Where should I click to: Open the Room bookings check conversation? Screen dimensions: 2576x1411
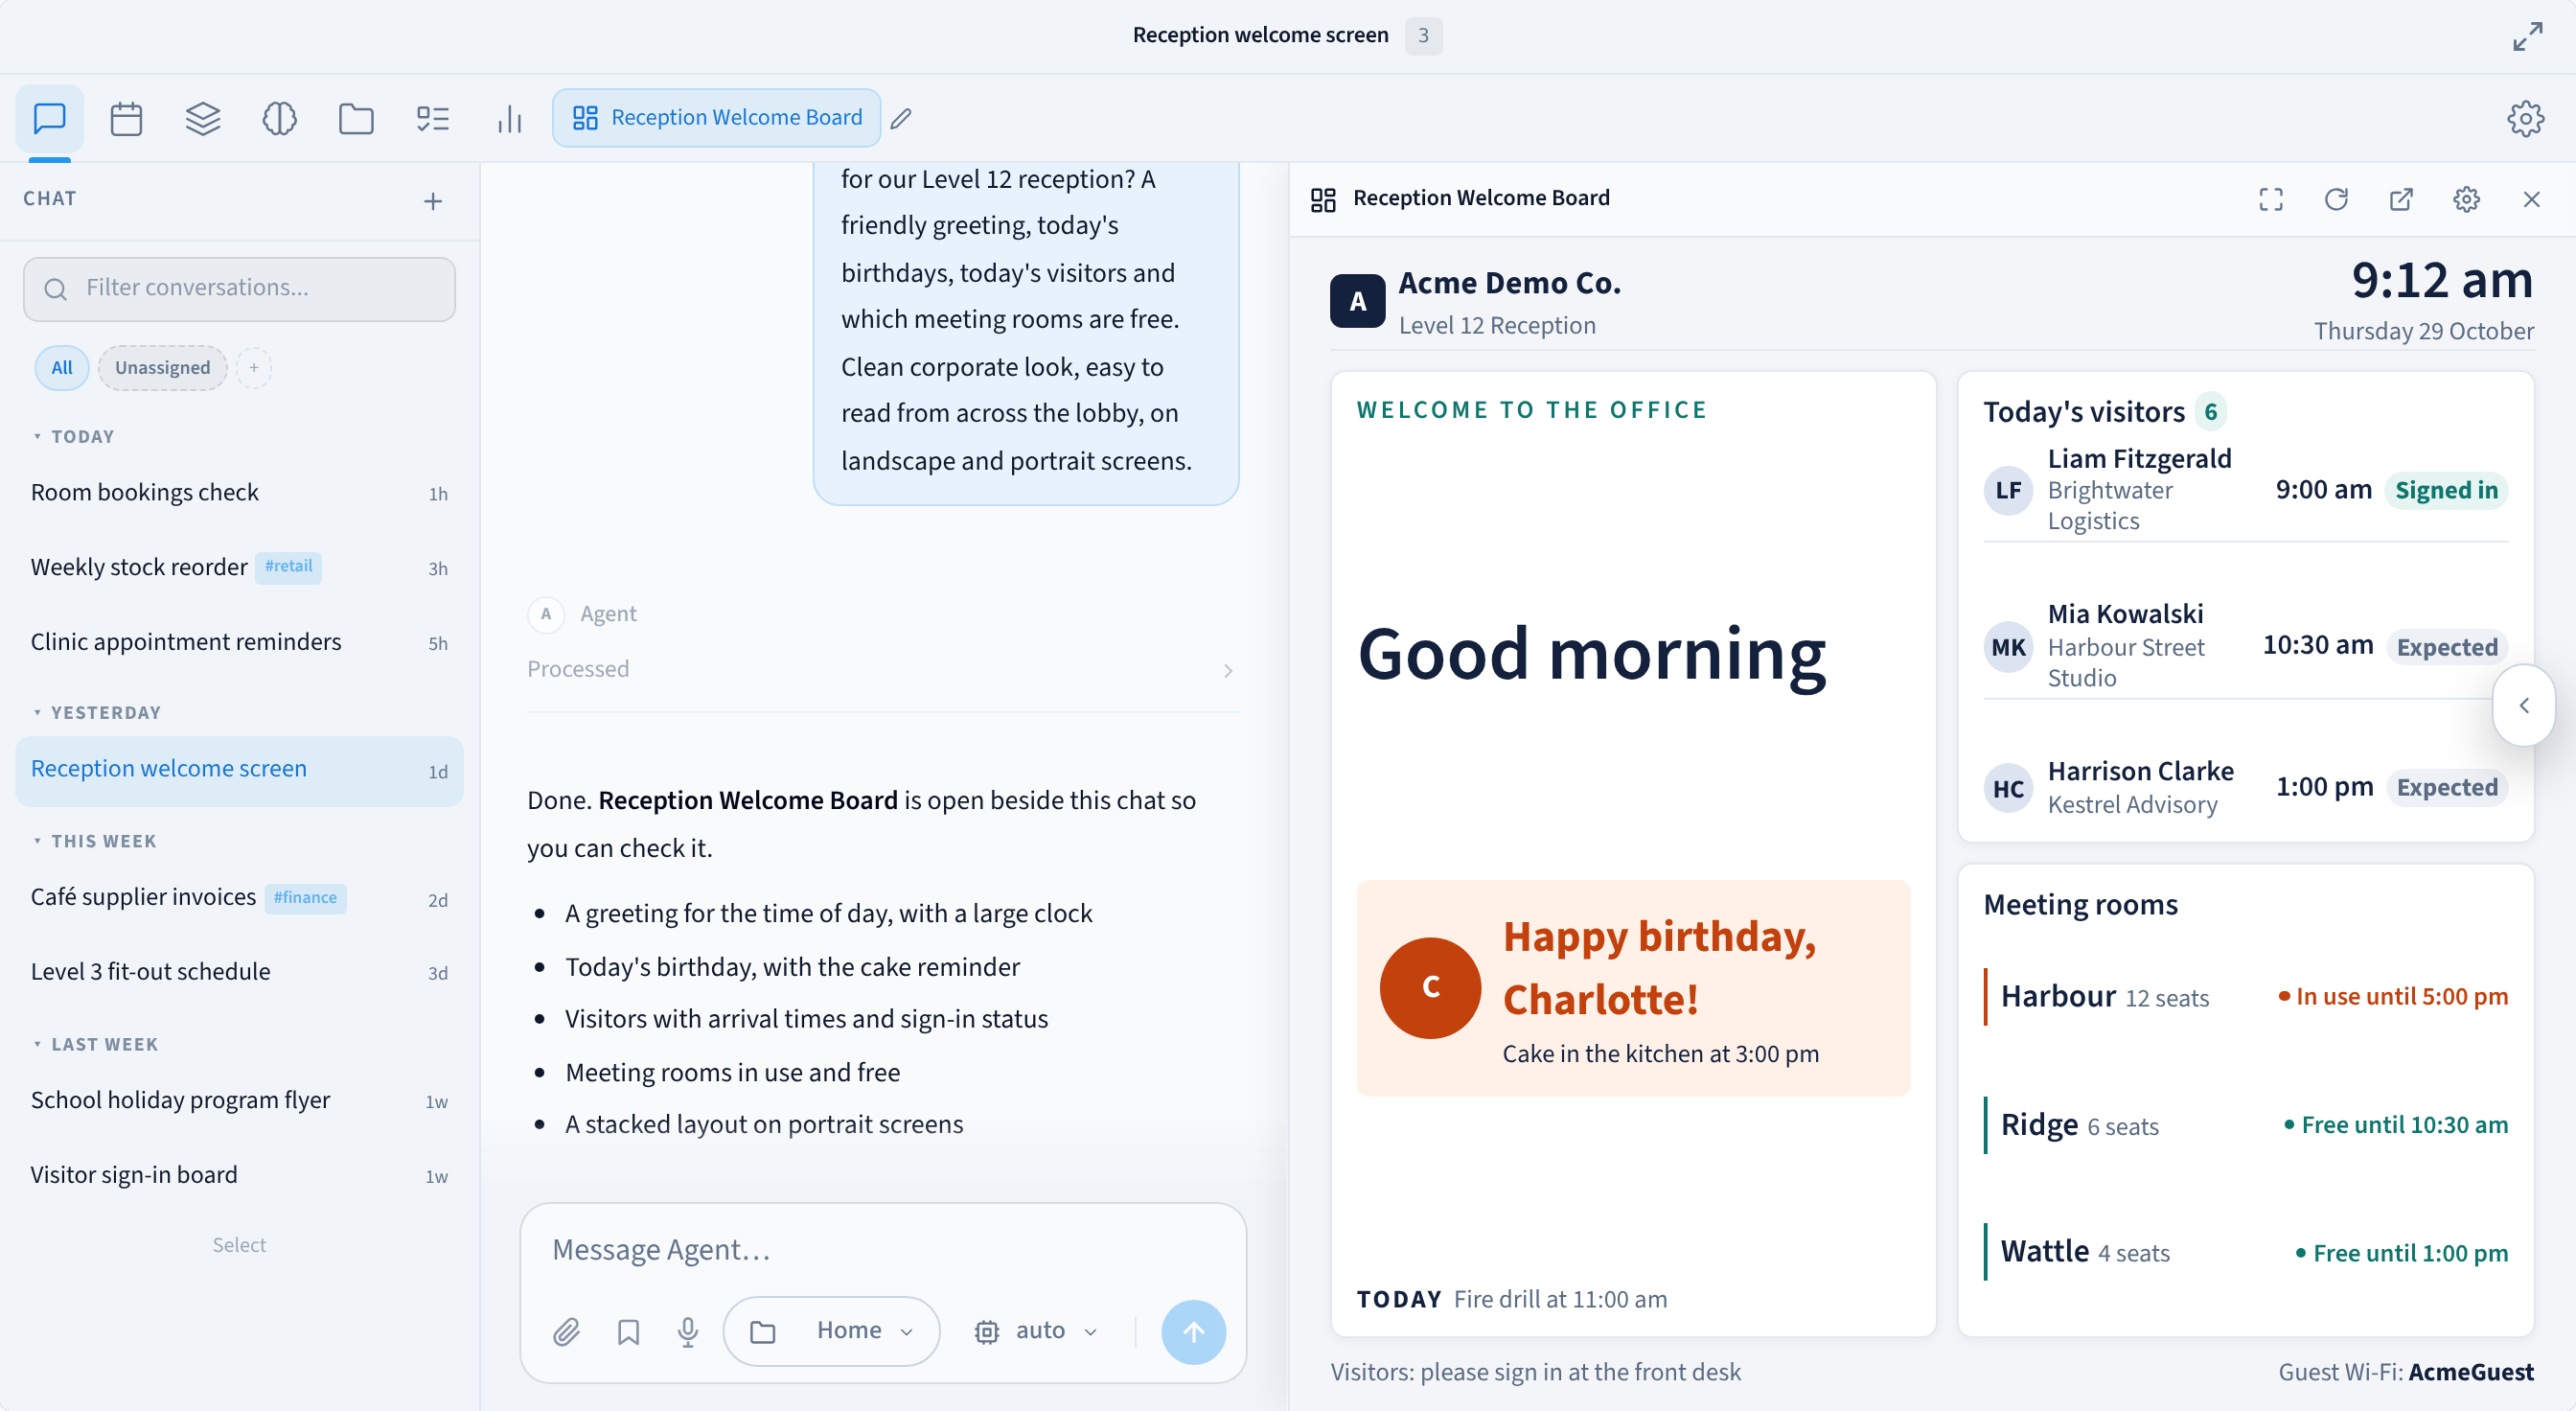tap(239, 493)
